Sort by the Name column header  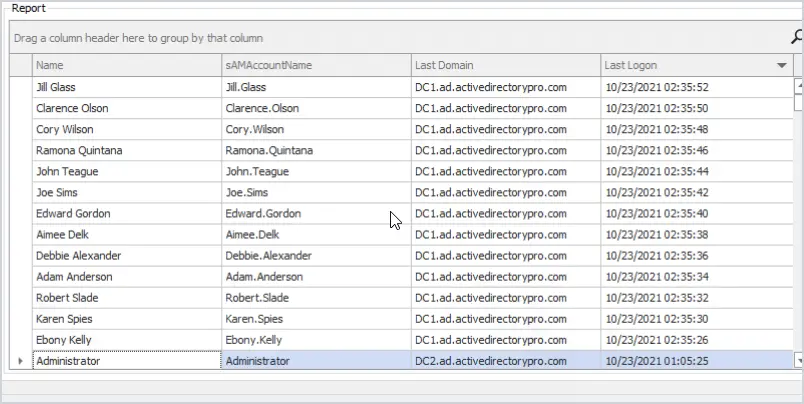(127, 66)
